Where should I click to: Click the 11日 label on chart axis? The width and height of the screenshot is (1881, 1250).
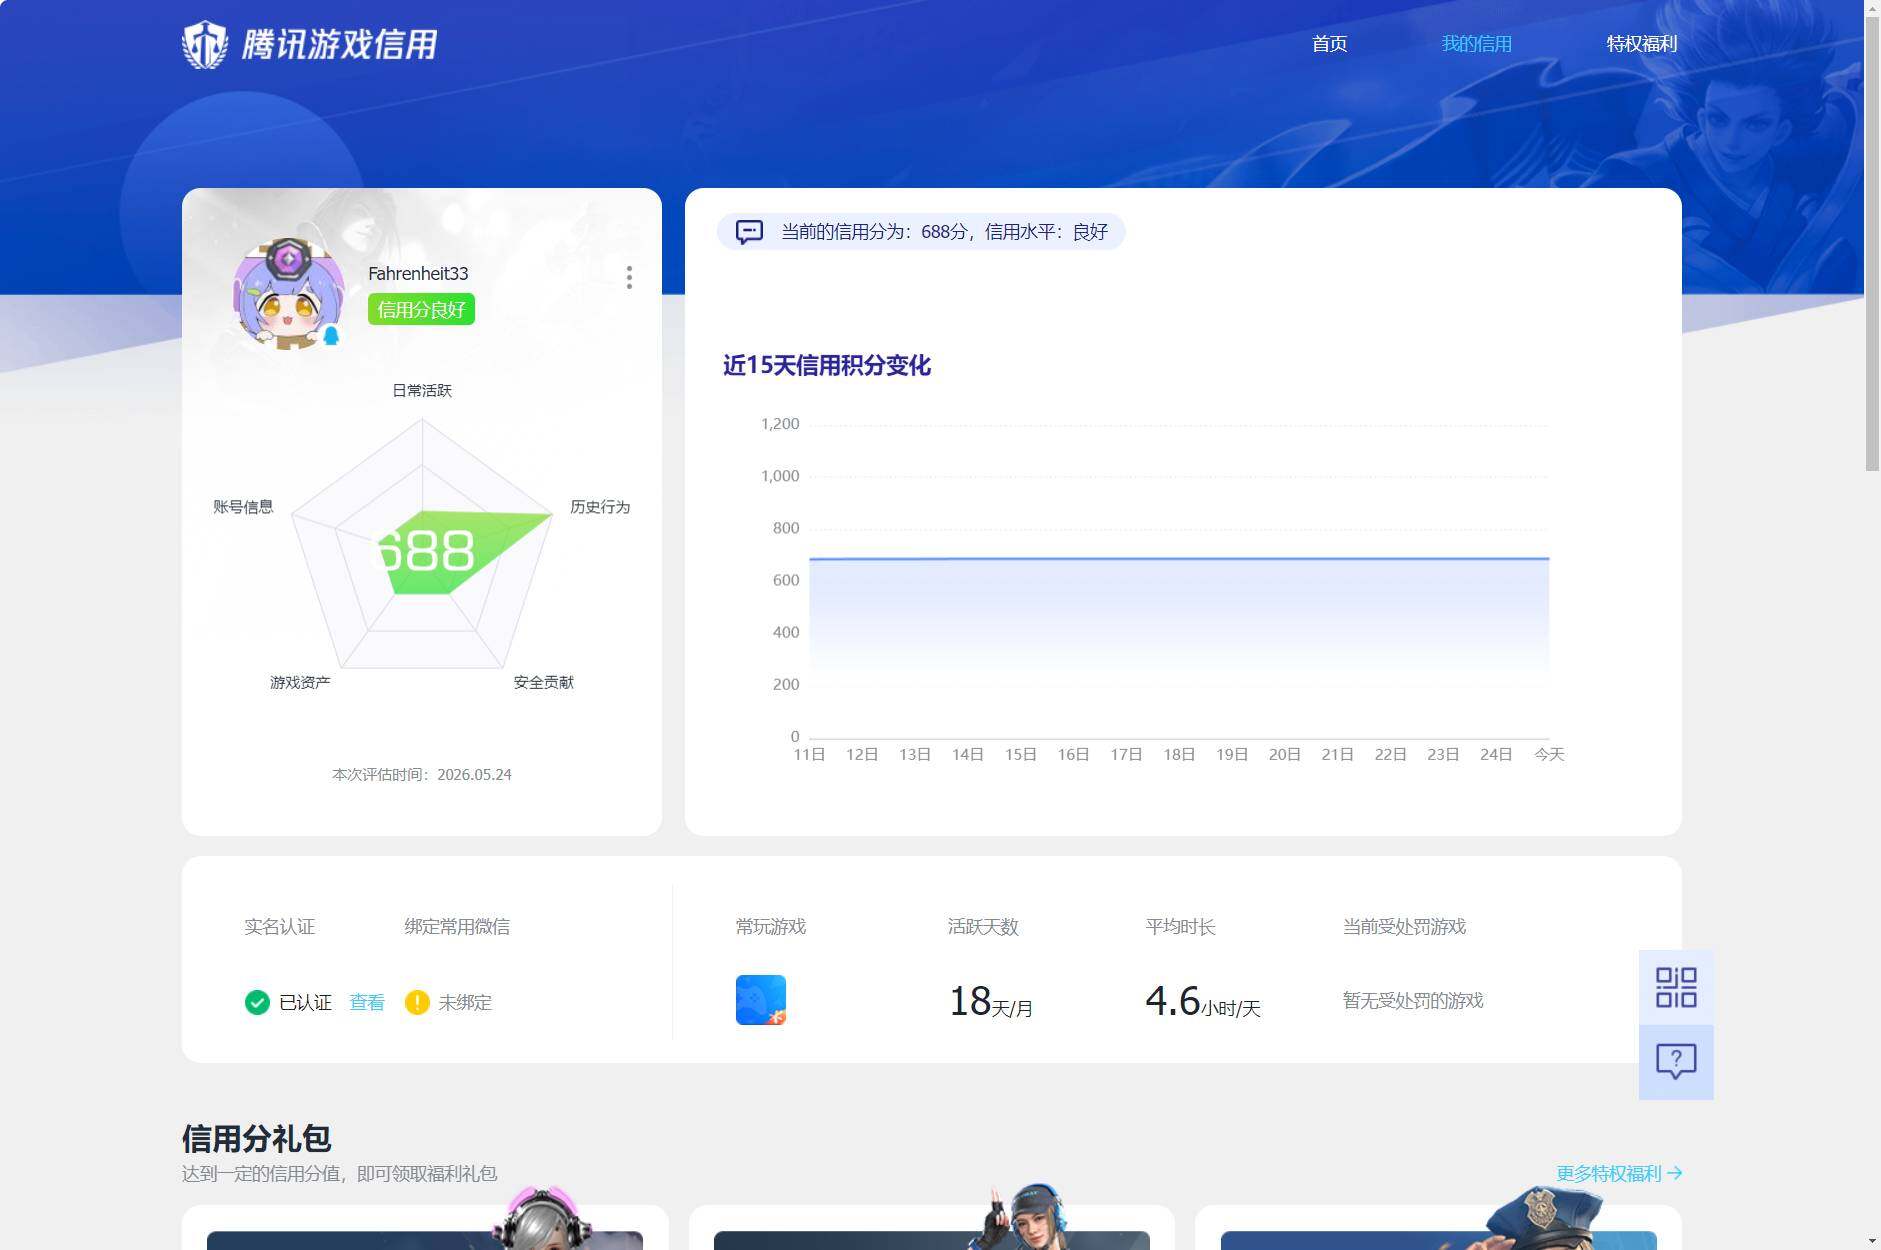click(809, 754)
